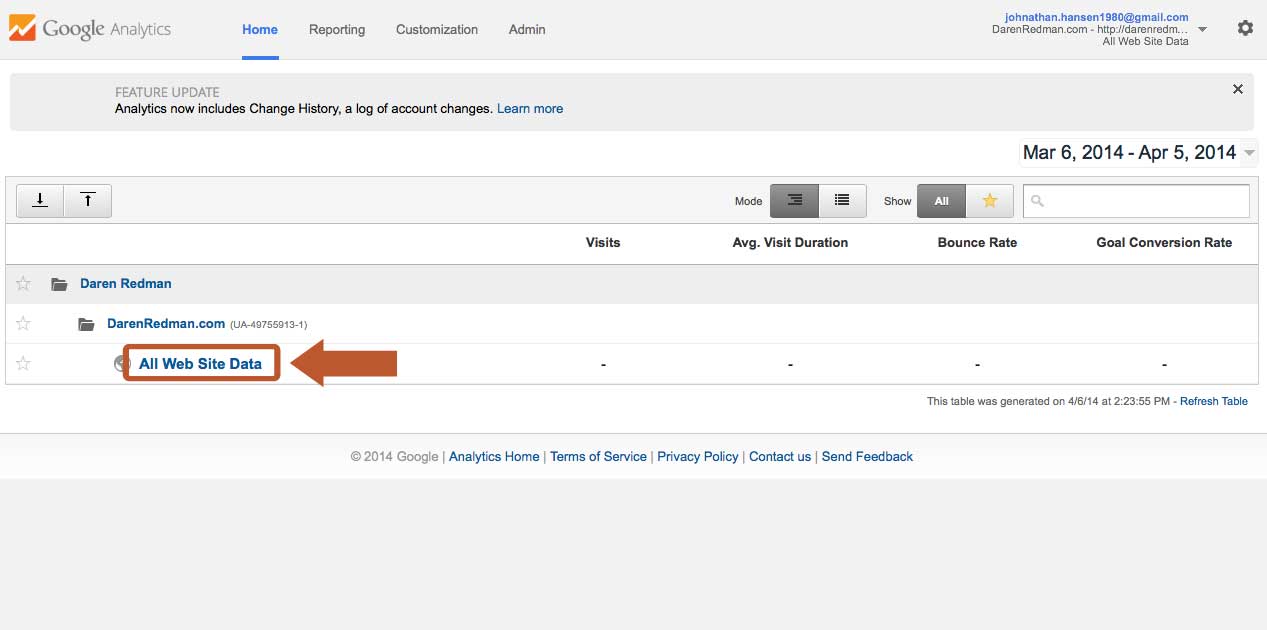Show only starred accounts
The width and height of the screenshot is (1267, 630).
click(x=990, y=201)
